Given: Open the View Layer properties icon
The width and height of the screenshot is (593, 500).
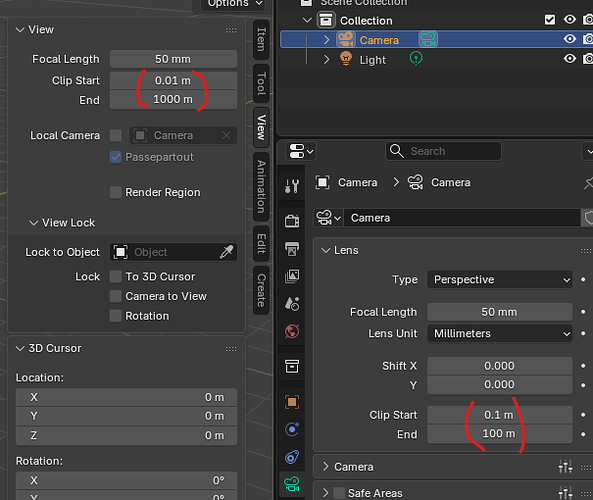Looking at the screenshot, I should (x=292, y=276).
